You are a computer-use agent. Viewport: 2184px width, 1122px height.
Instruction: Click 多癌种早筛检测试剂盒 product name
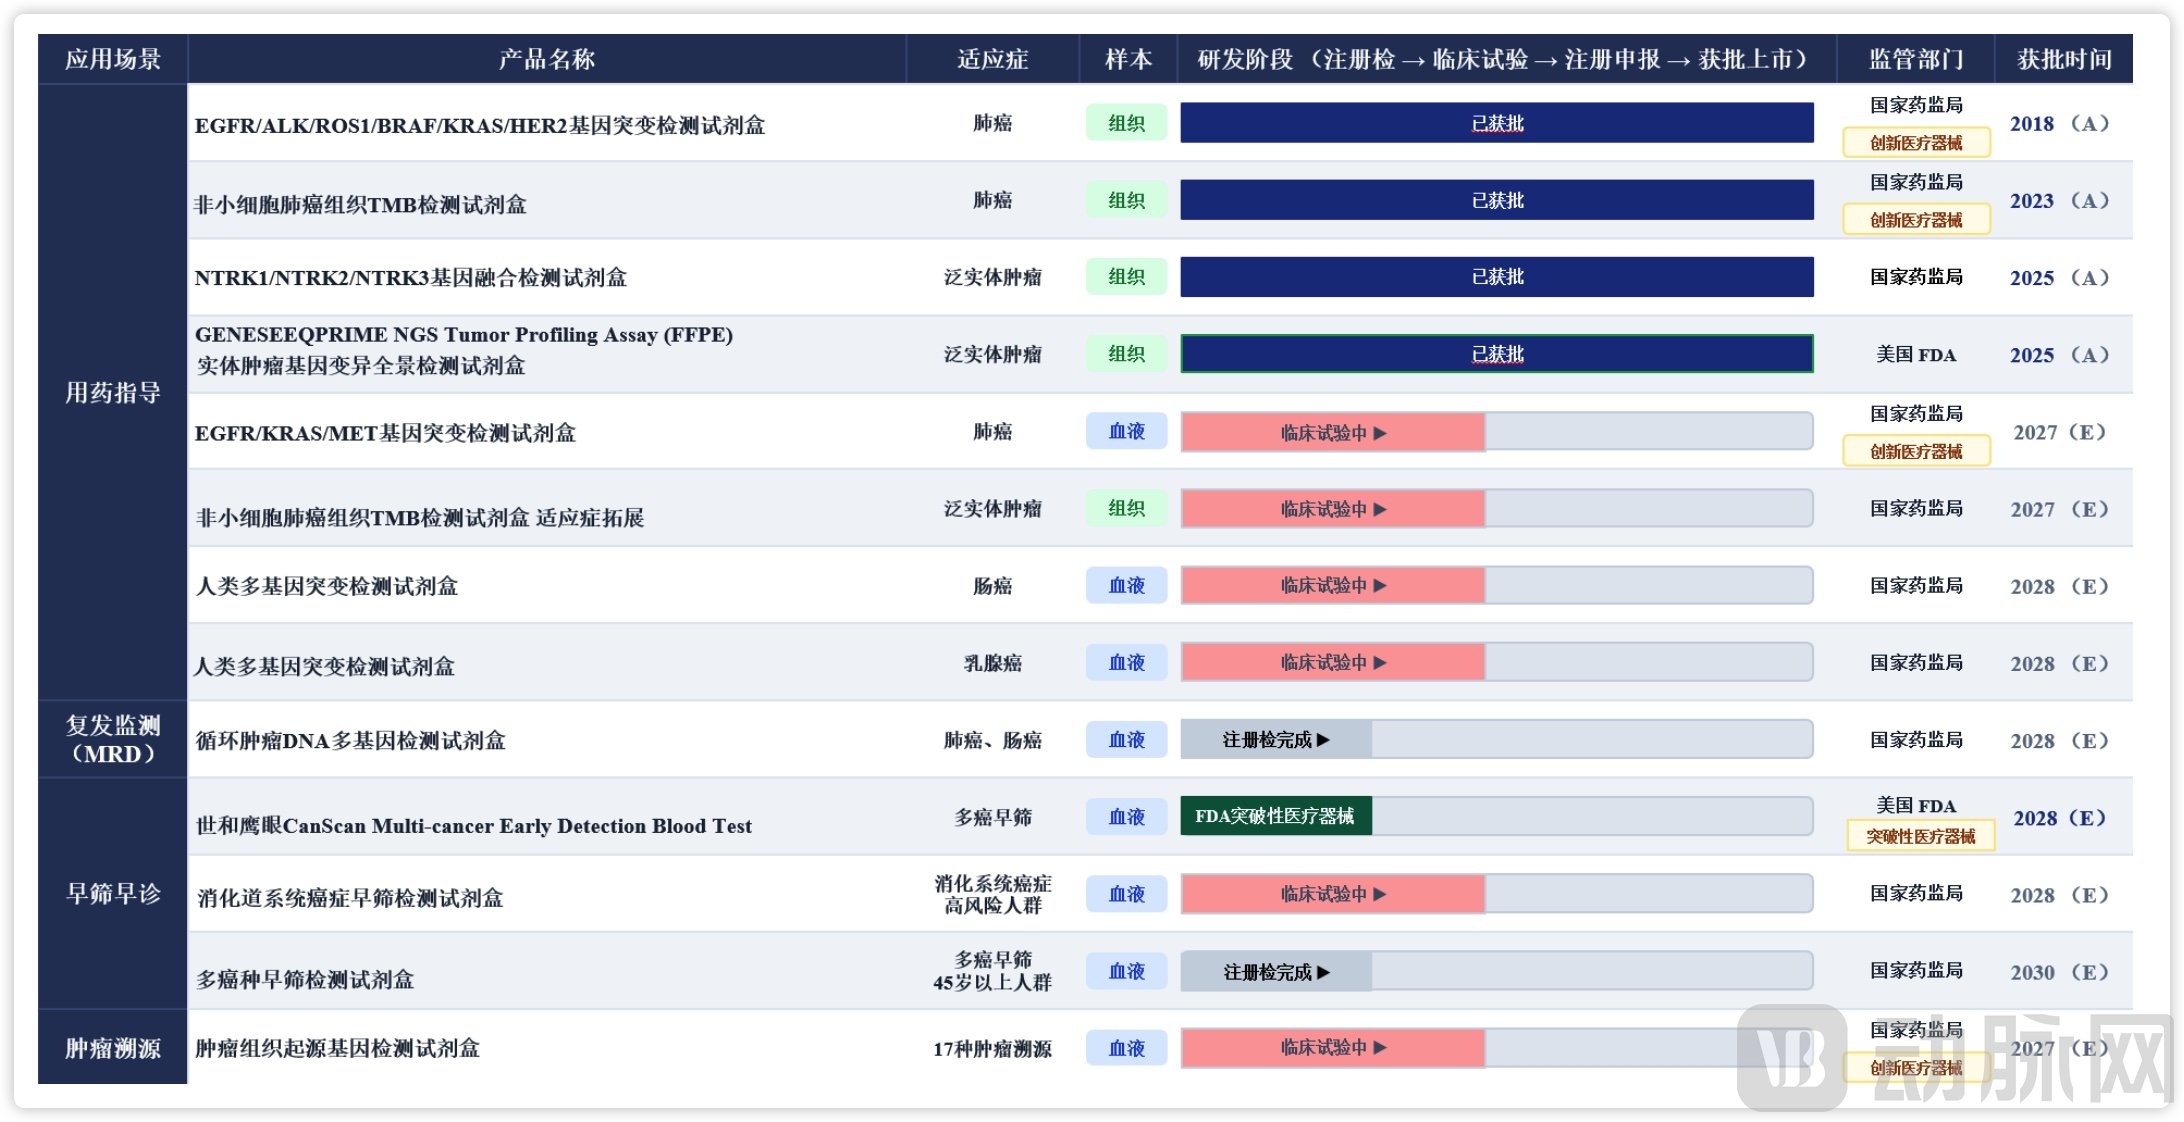pyautogui.click(x=305, y=979)
